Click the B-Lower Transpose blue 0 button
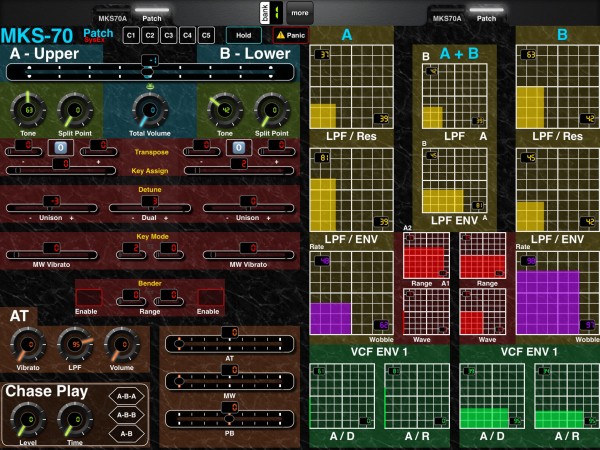This screenshot has height=450, width=600. click(x=239, y=147)
